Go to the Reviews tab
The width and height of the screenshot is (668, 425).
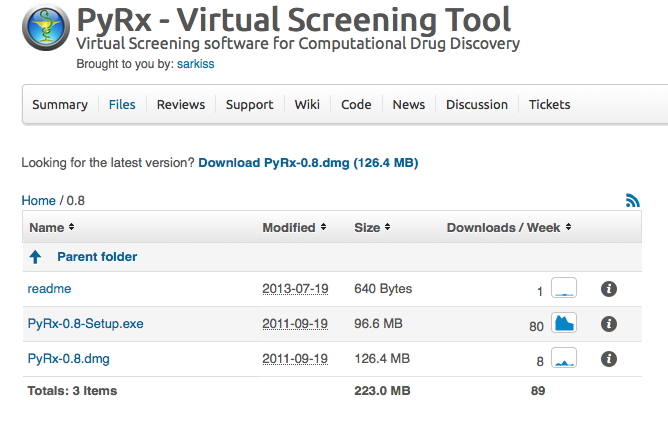181,104
